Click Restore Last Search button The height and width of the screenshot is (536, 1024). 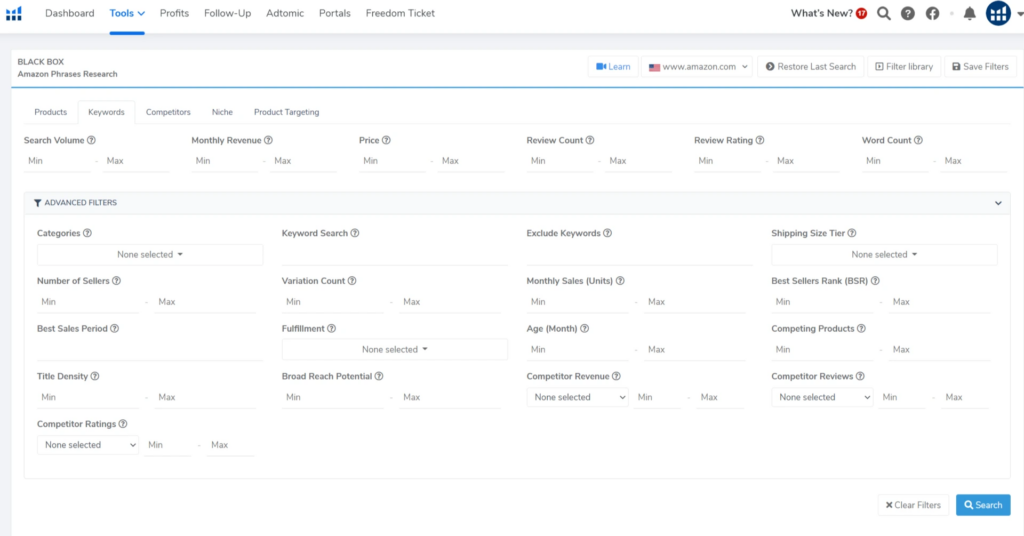pos(810,67)
